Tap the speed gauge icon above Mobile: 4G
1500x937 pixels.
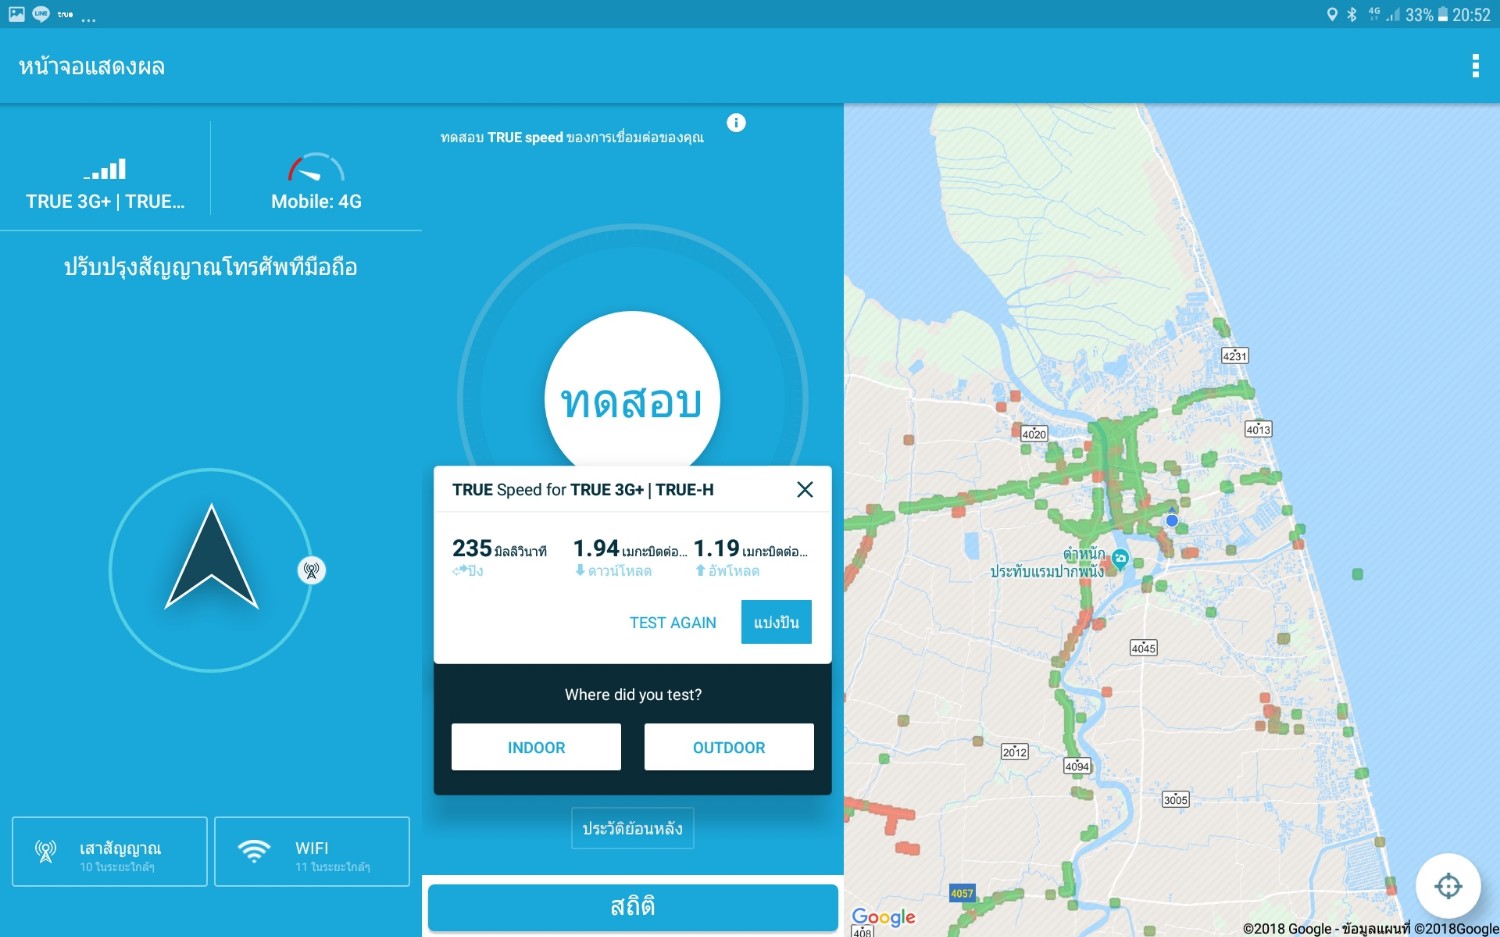(316, 168)
